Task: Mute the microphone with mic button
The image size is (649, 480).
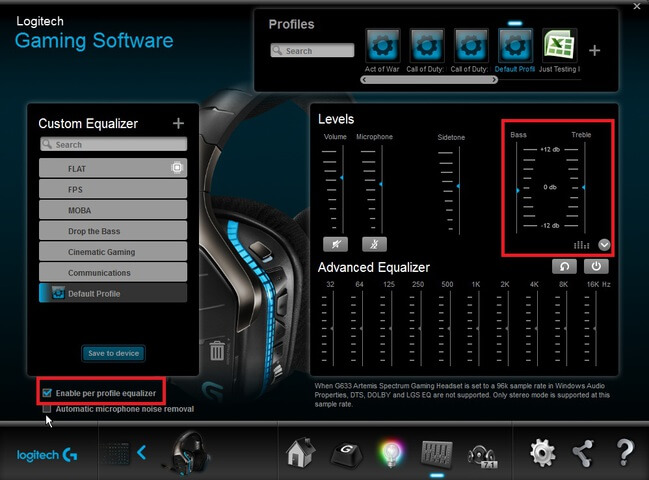Action: [374, 244]
